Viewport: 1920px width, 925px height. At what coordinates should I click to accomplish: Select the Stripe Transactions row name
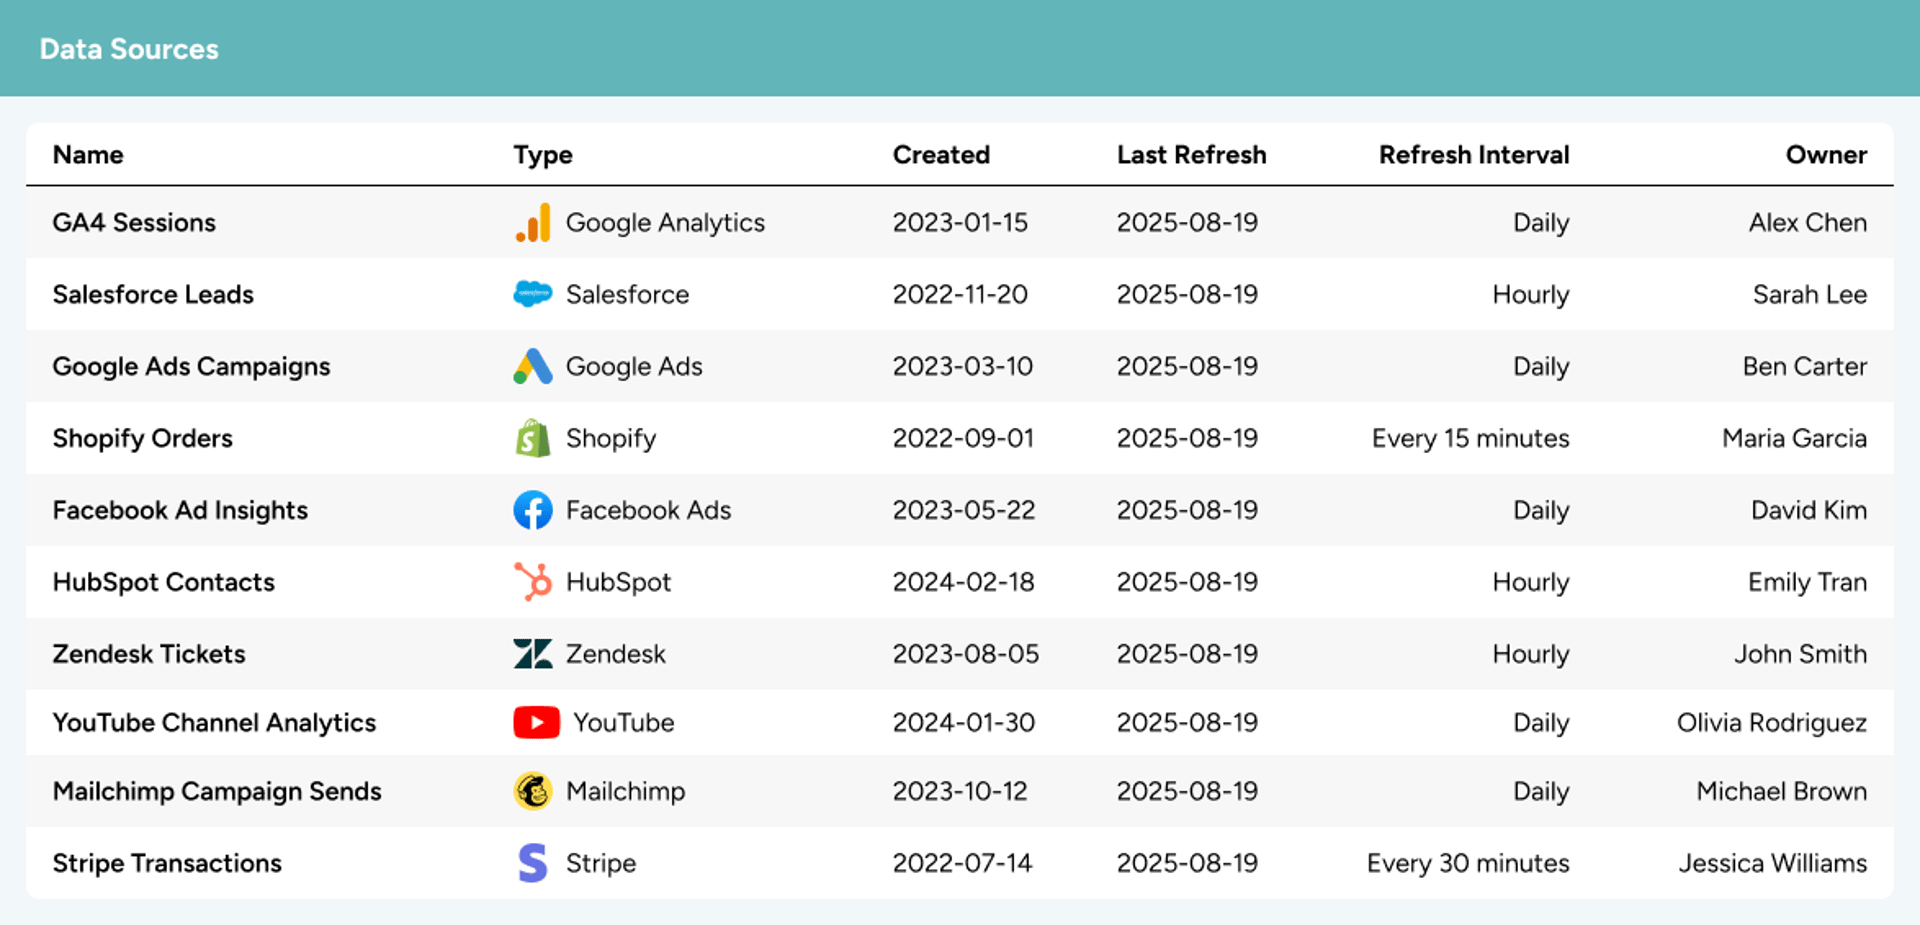coord(167,863)
